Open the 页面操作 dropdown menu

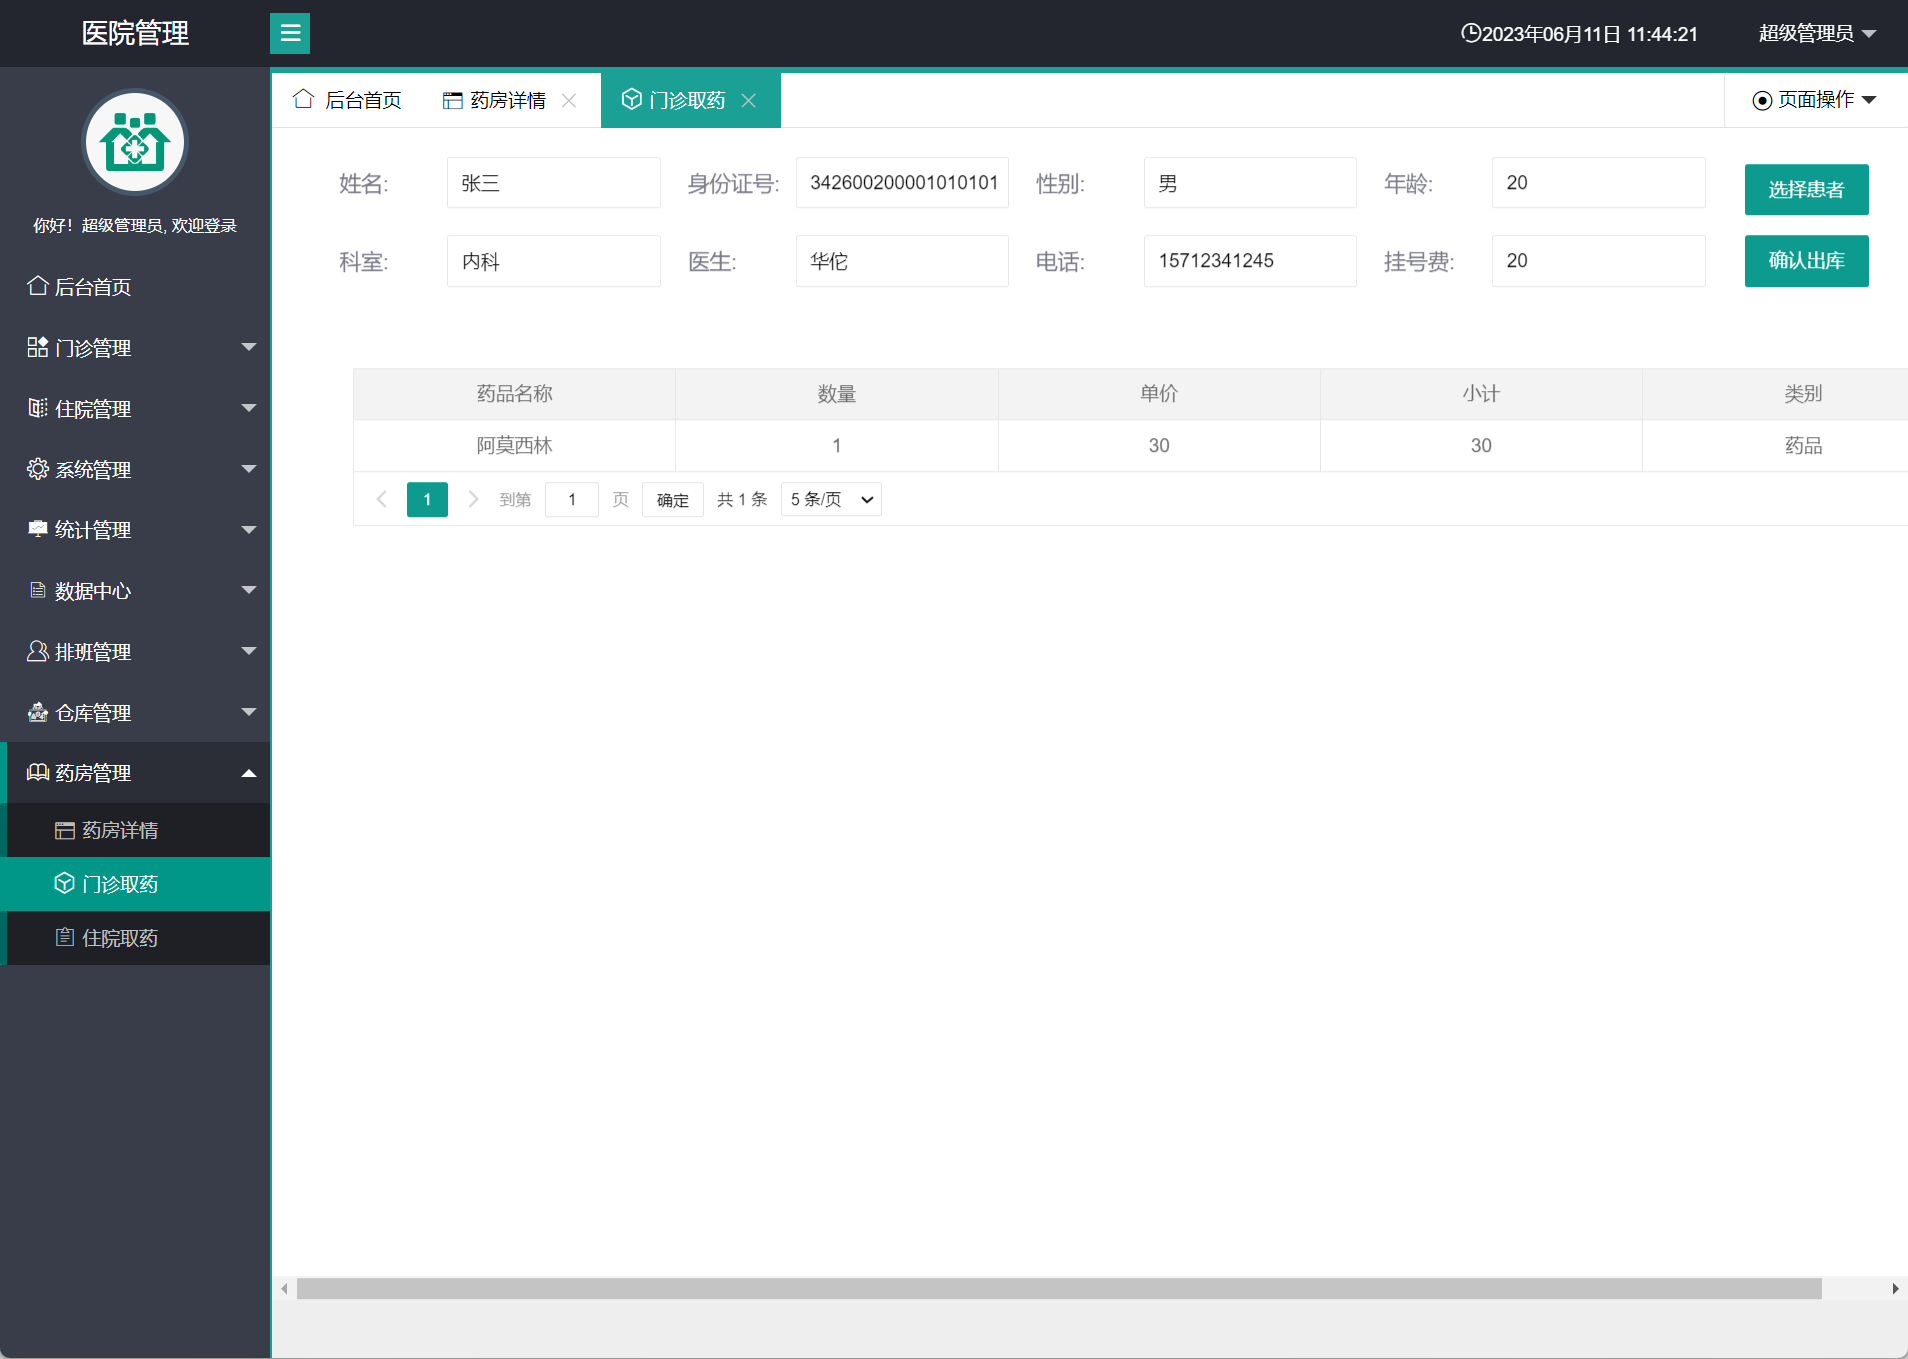pyautogui.click(x=1815, y=100)
